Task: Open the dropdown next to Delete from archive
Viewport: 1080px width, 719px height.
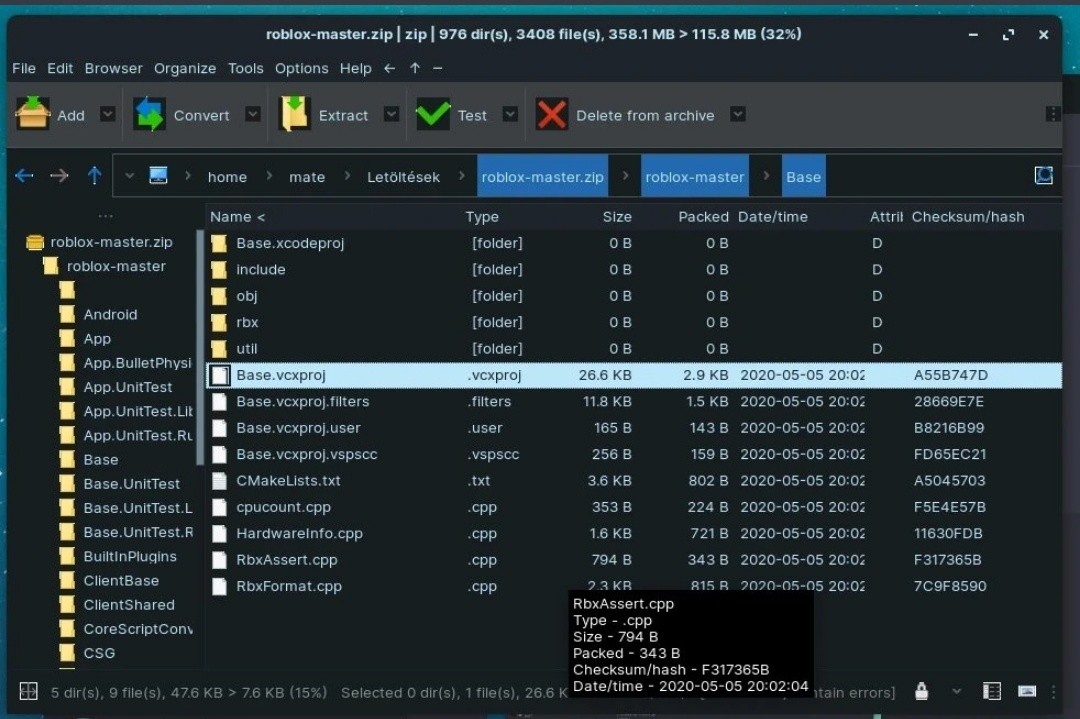Action: pyautogui.click(x=738, y=114)
